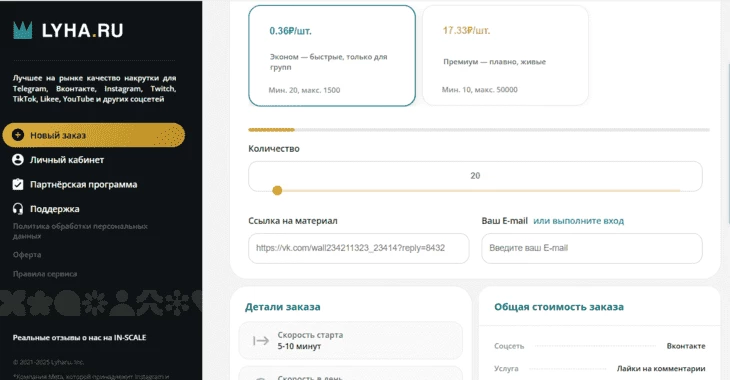
Task: Click the Количество input showing 20
Action: click(475, 176)
